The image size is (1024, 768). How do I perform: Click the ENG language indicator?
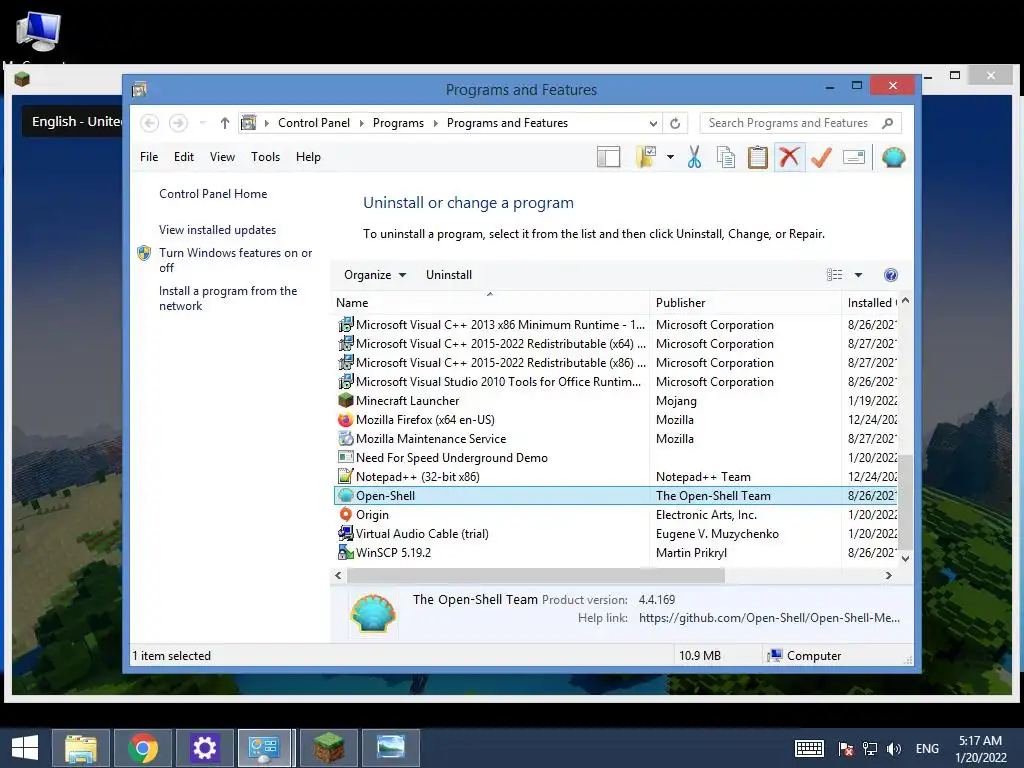[927, 749]
